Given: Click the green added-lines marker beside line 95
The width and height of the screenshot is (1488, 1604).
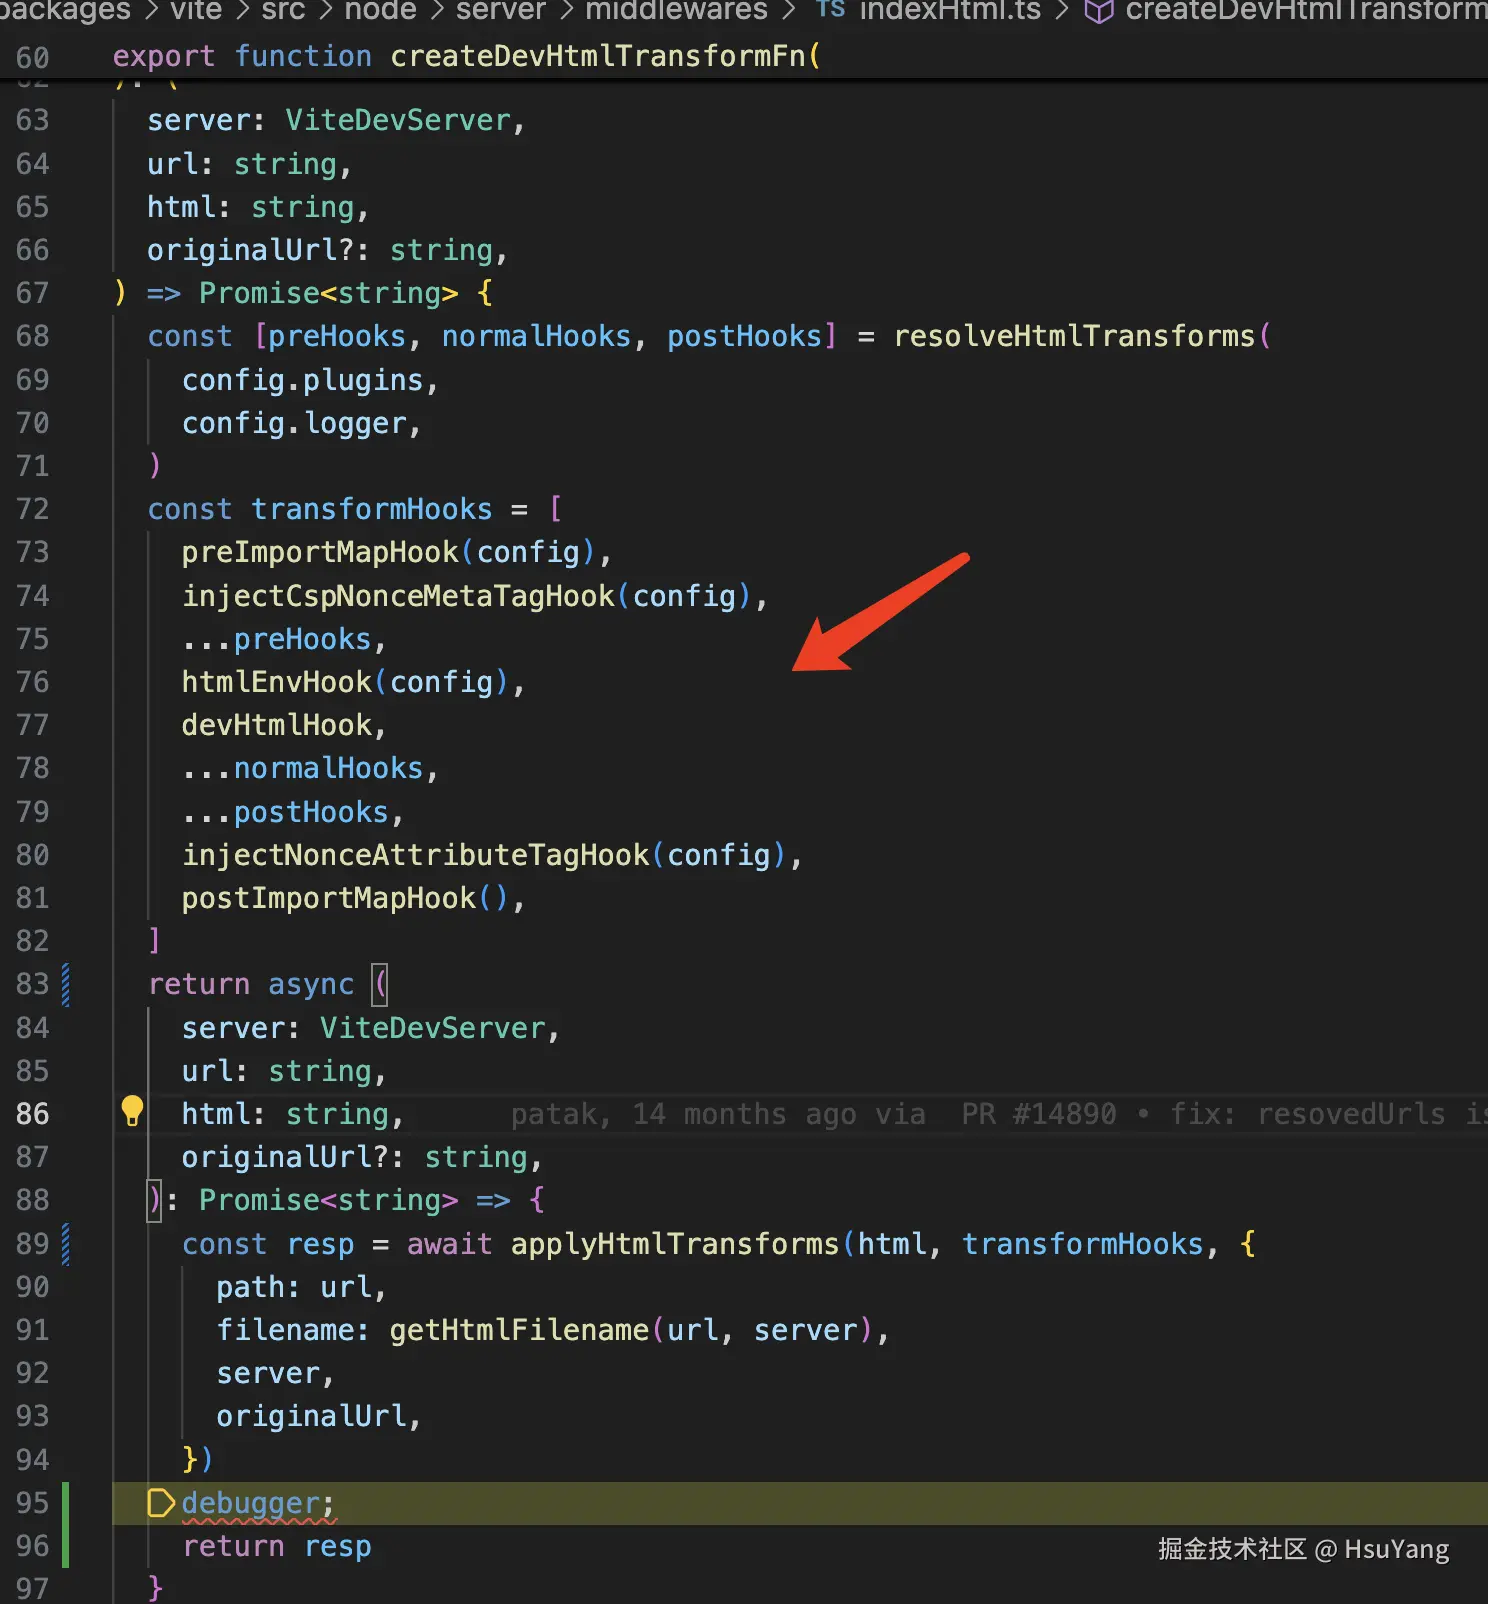Looking at the screenshot, I should click(x=66, y=1524).
